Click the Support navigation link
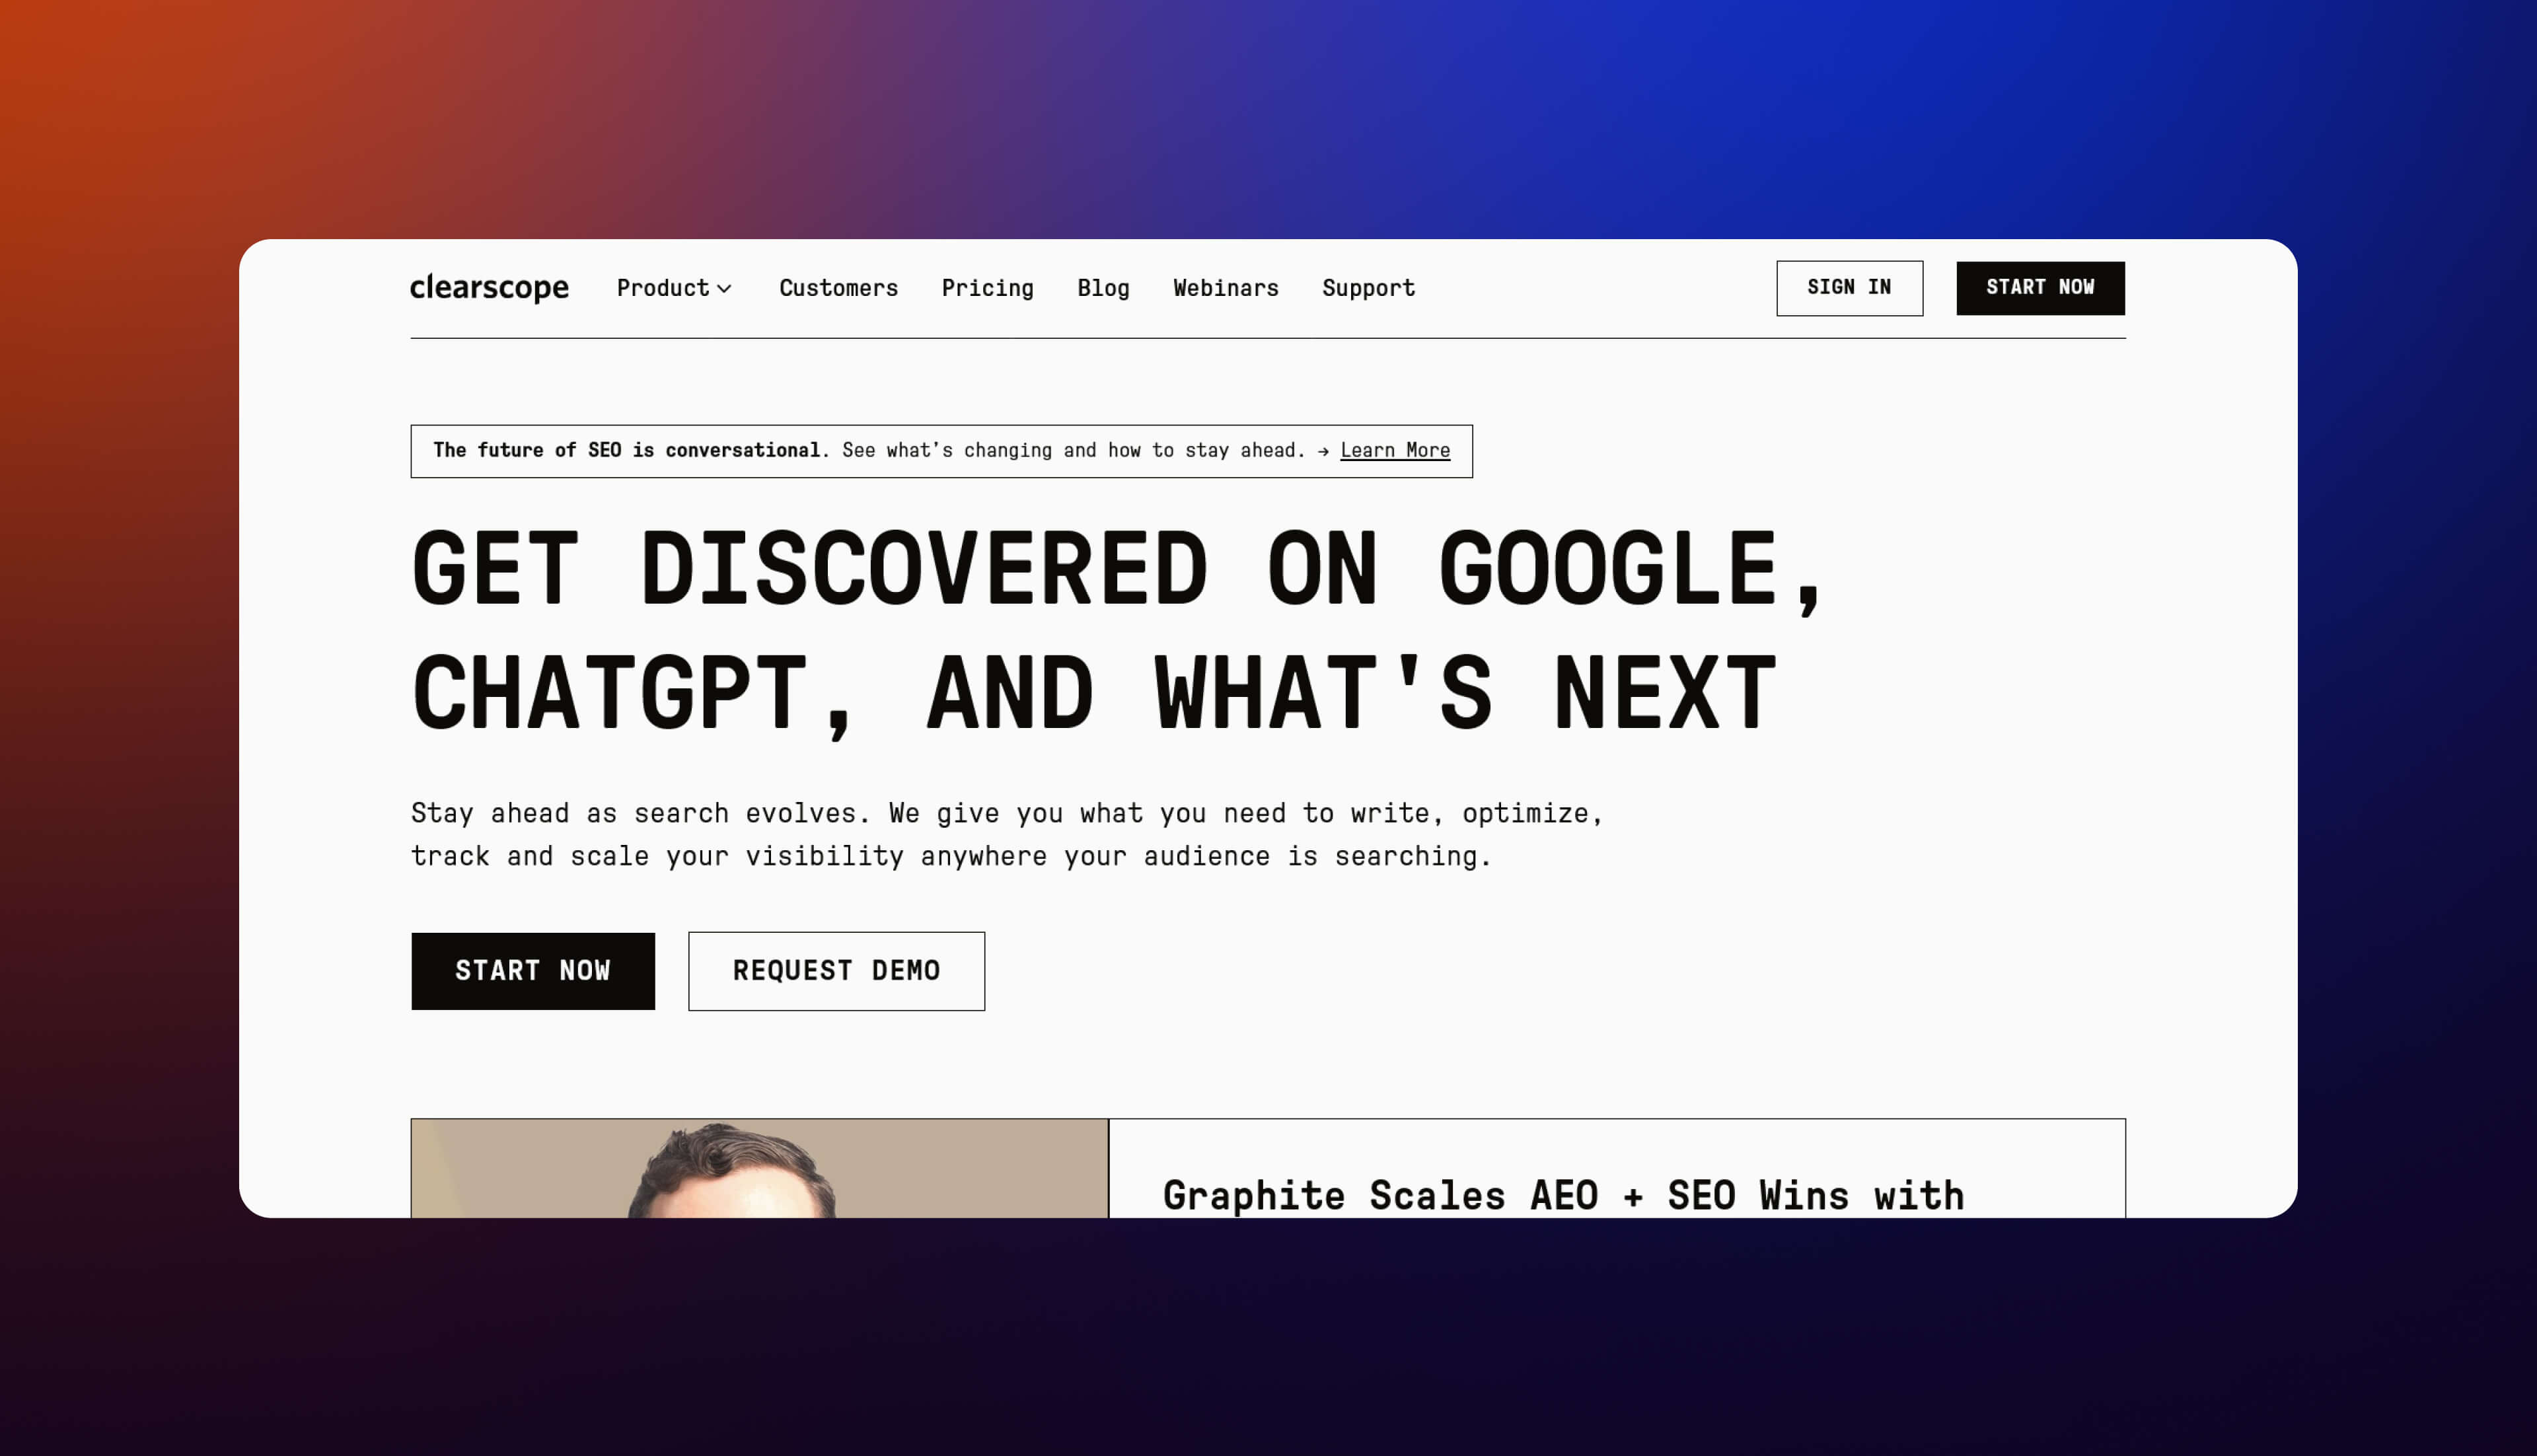Viewport: 2537px width, 1456px height. 1368,288
